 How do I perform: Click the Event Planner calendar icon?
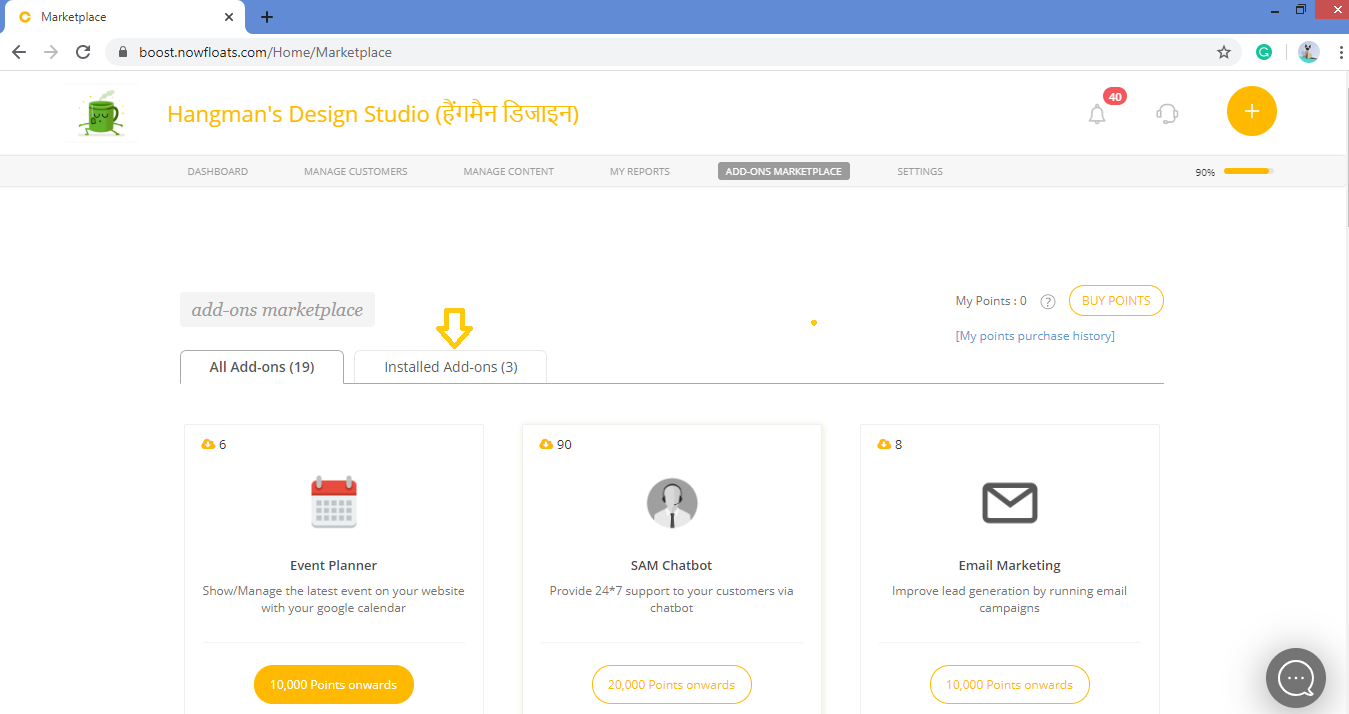(x=333, y=501)
